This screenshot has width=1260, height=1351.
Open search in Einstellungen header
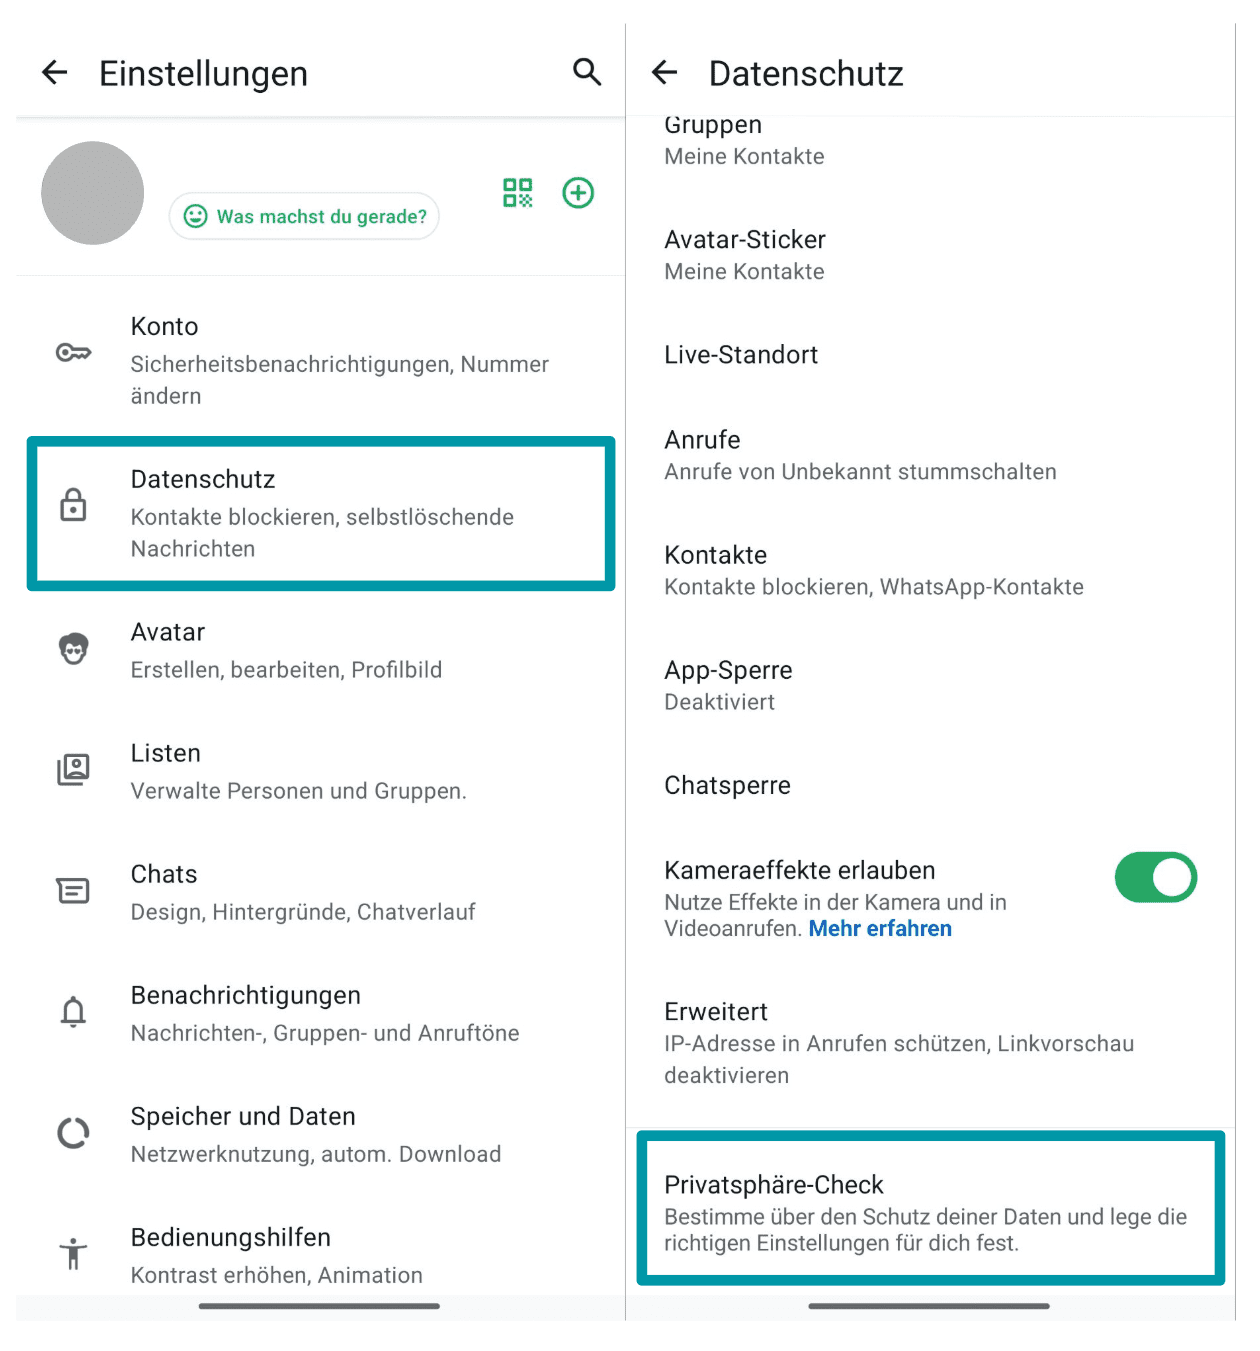point(587,72)
